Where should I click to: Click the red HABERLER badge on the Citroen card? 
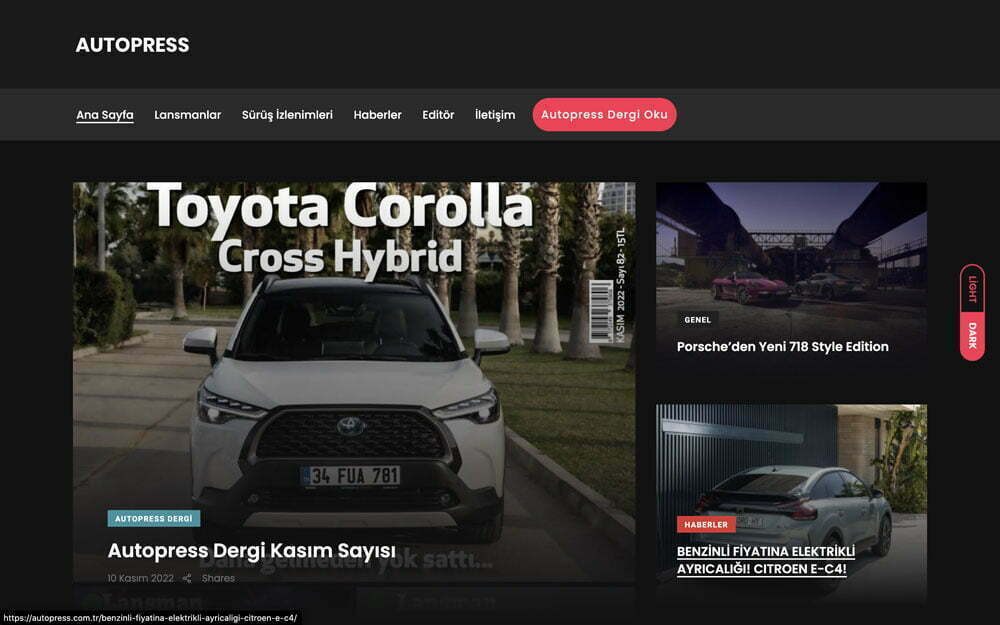pos(706,524)
